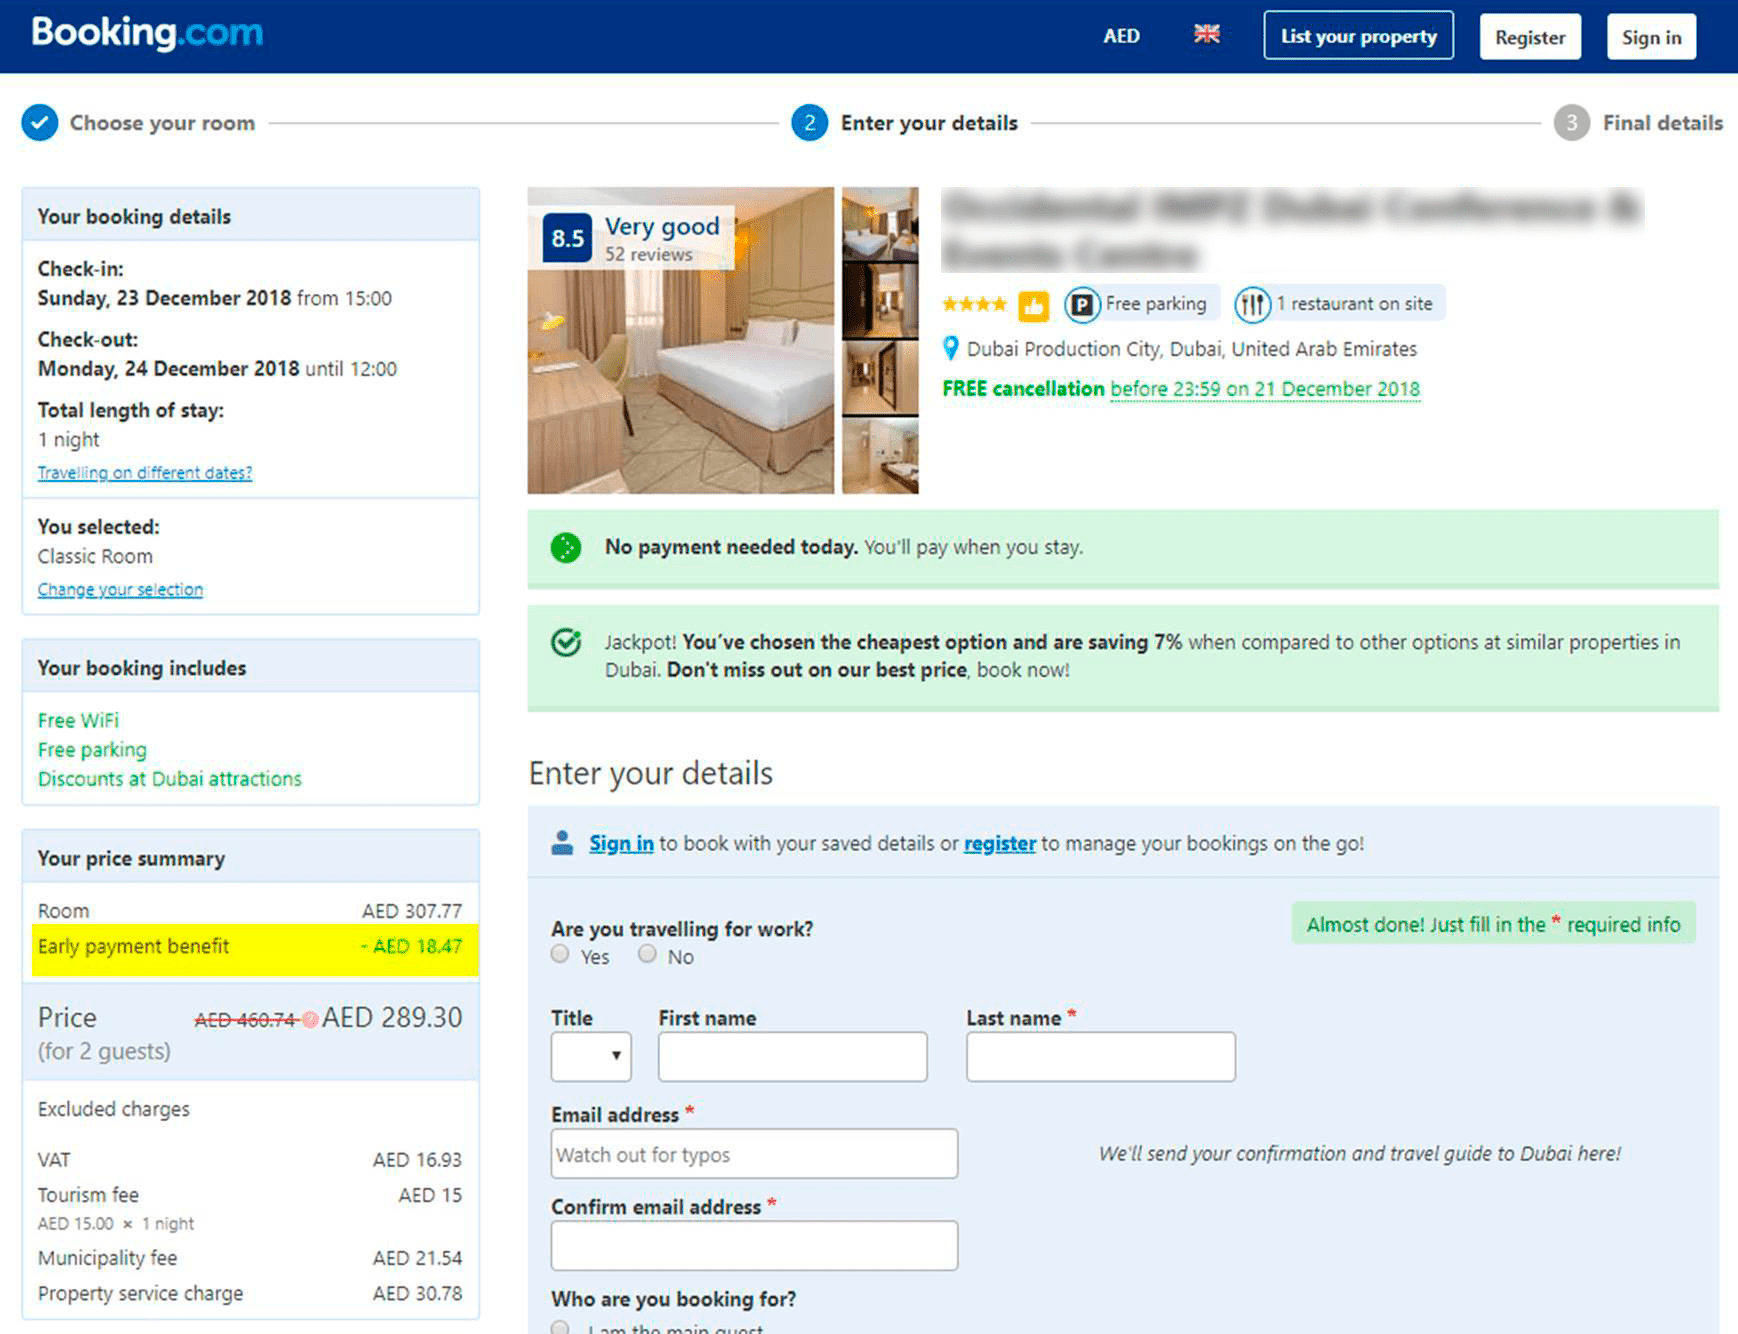This screenshot has height=1334, width=1738.
Task: Focus the First name field
Action: point(793,1056)
